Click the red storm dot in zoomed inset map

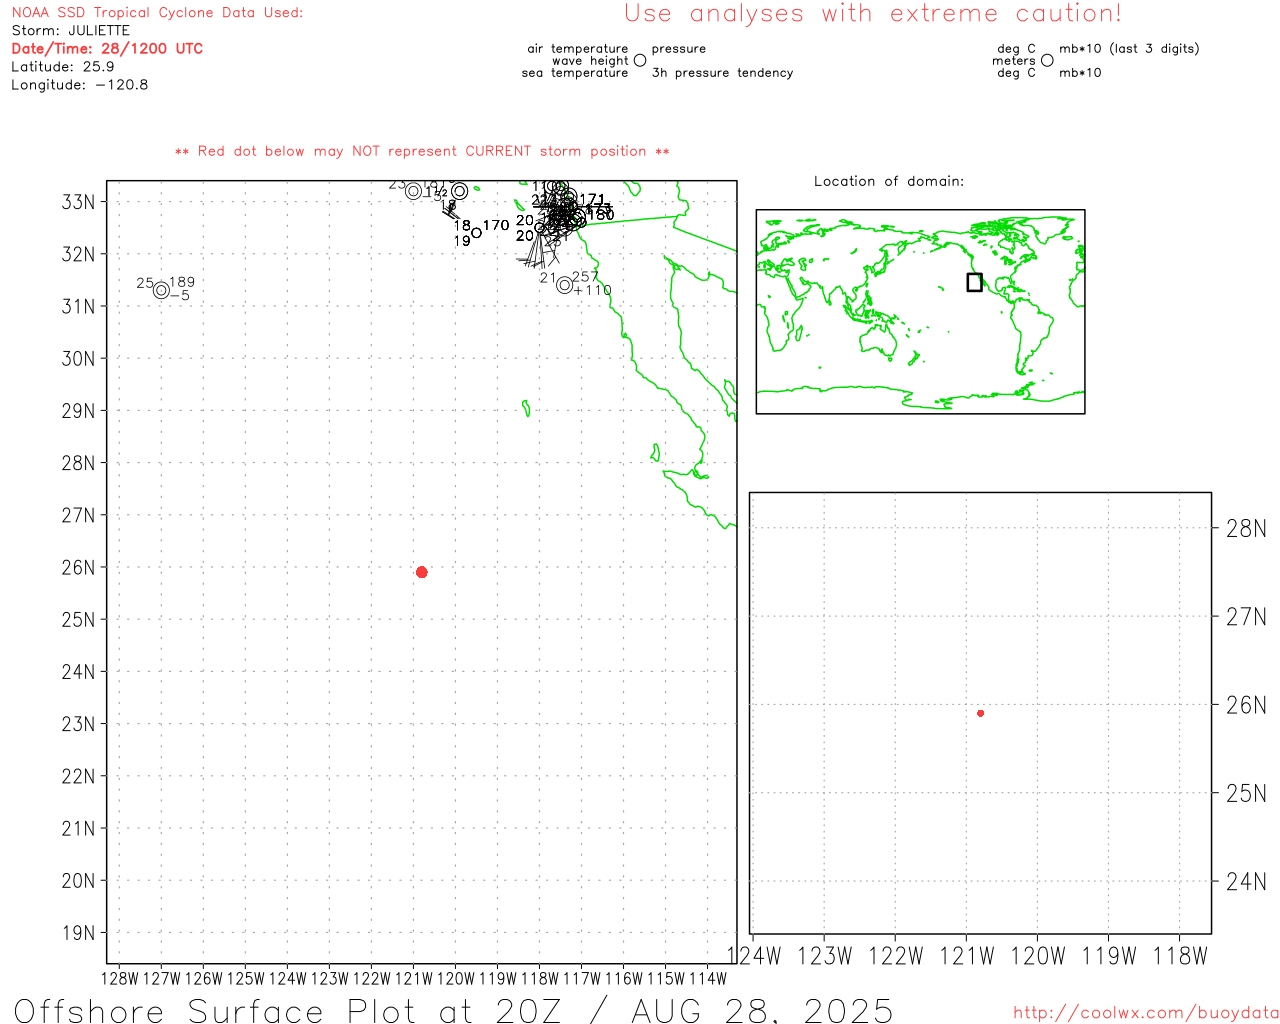pyautogui.click(x=980, y=713)
